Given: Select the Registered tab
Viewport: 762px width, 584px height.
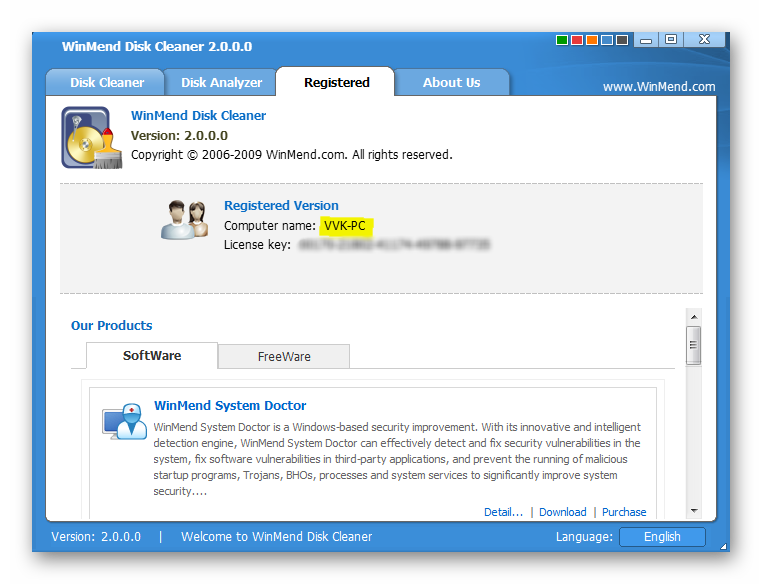Looking at the screenshot, I should click(x=336, y=82).
